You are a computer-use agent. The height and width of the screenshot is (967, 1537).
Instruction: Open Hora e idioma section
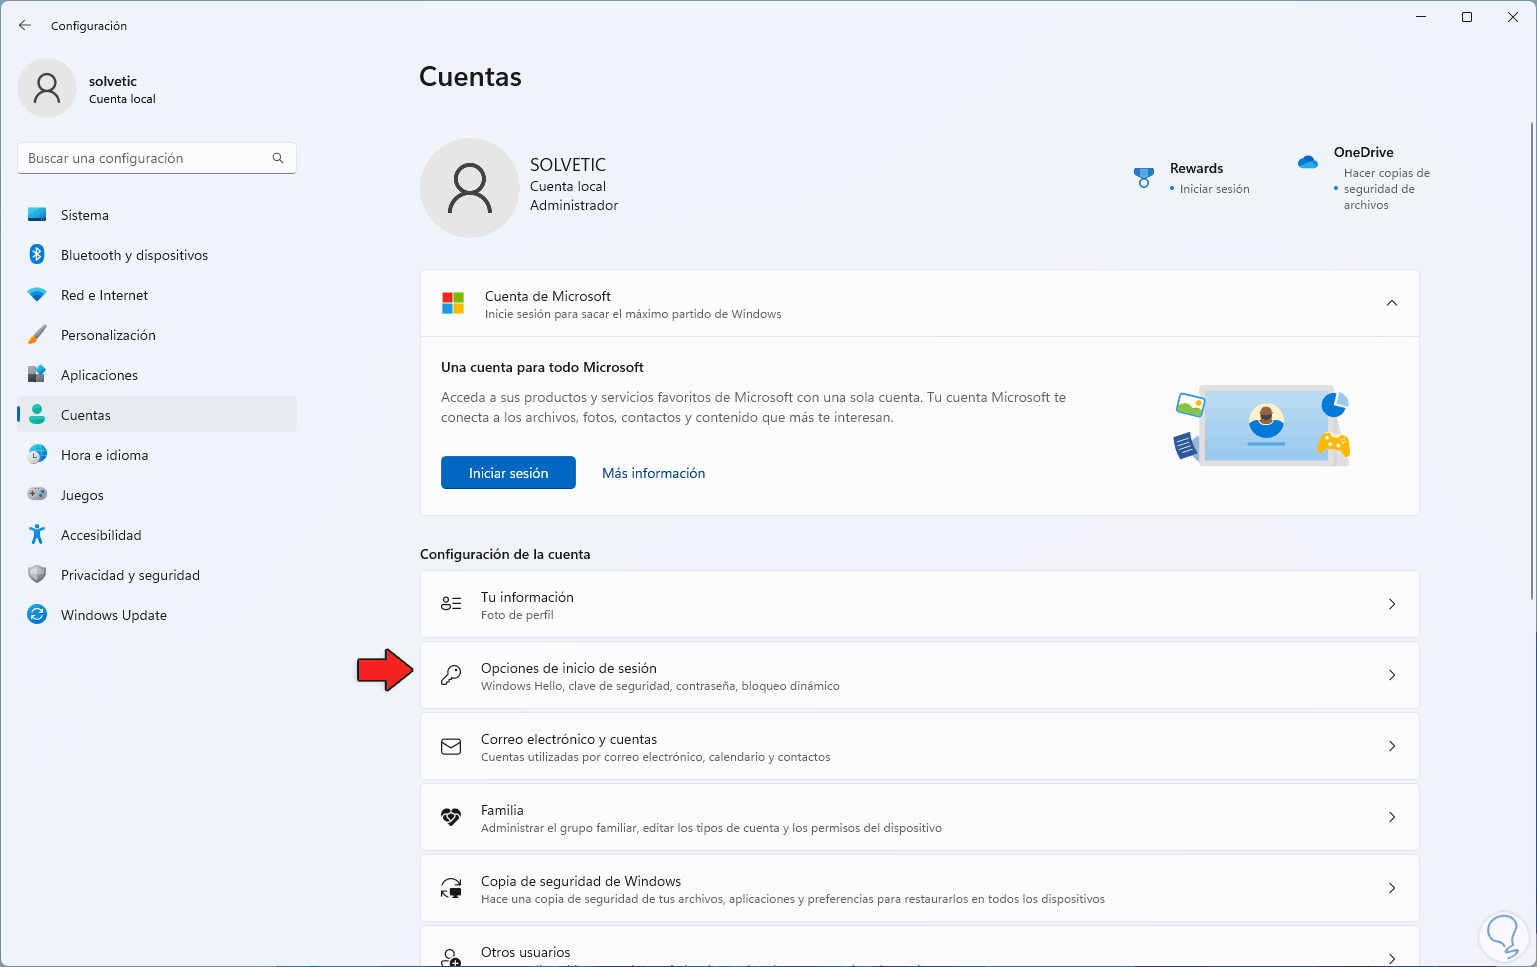click(157, 455)
